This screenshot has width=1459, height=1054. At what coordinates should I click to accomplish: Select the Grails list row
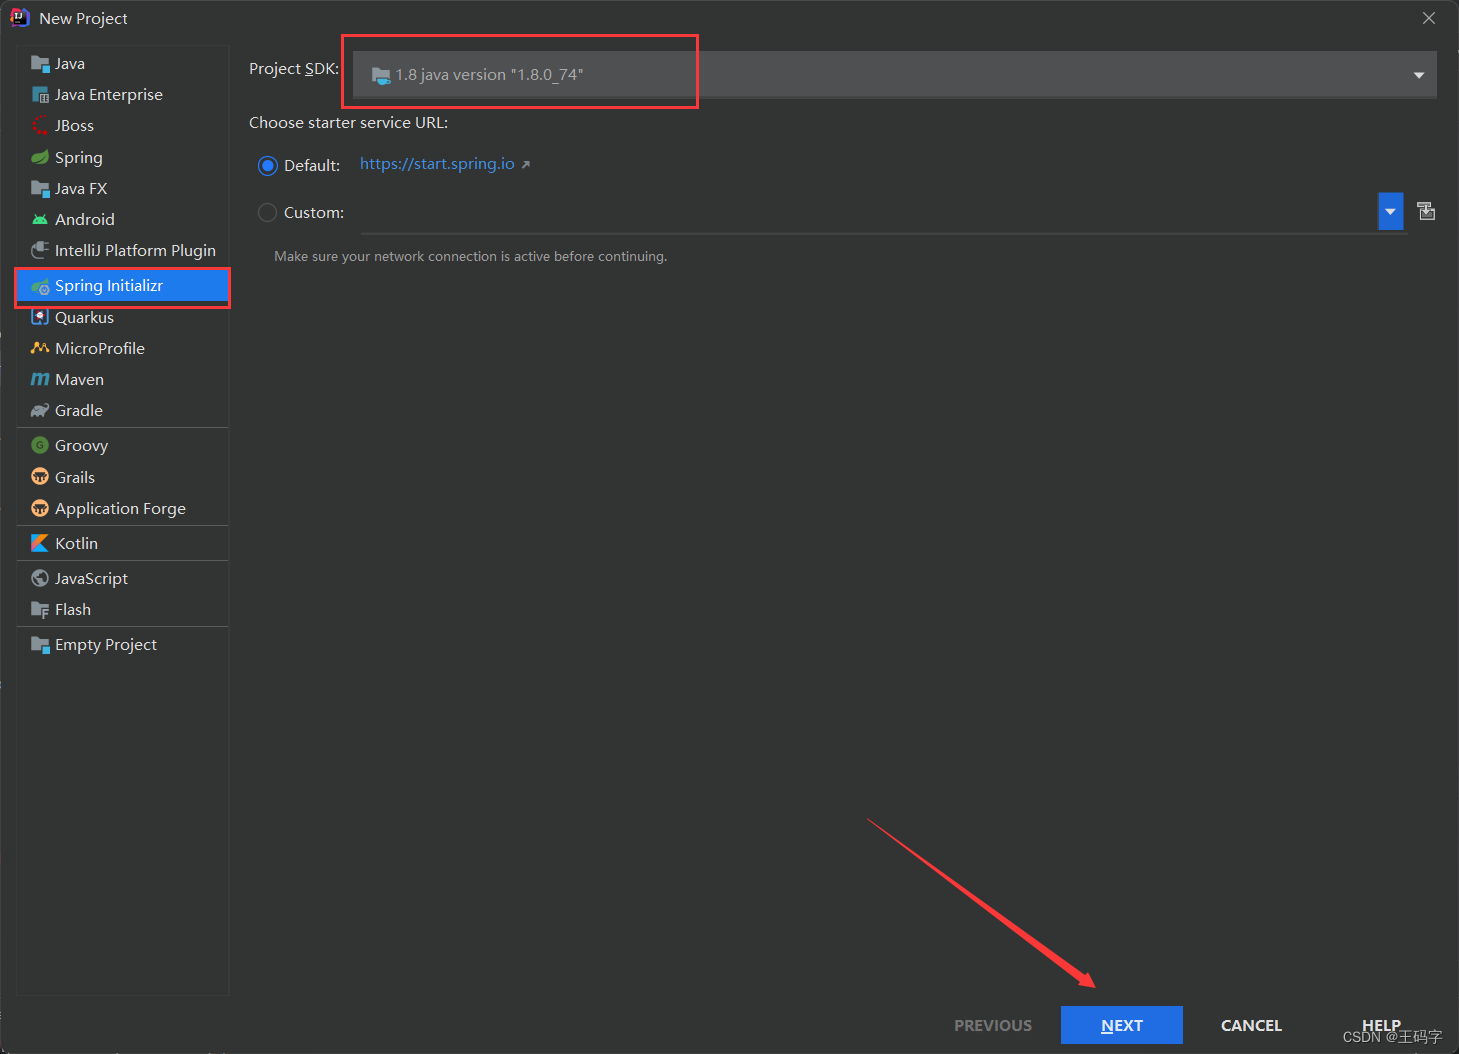(122, 477)
